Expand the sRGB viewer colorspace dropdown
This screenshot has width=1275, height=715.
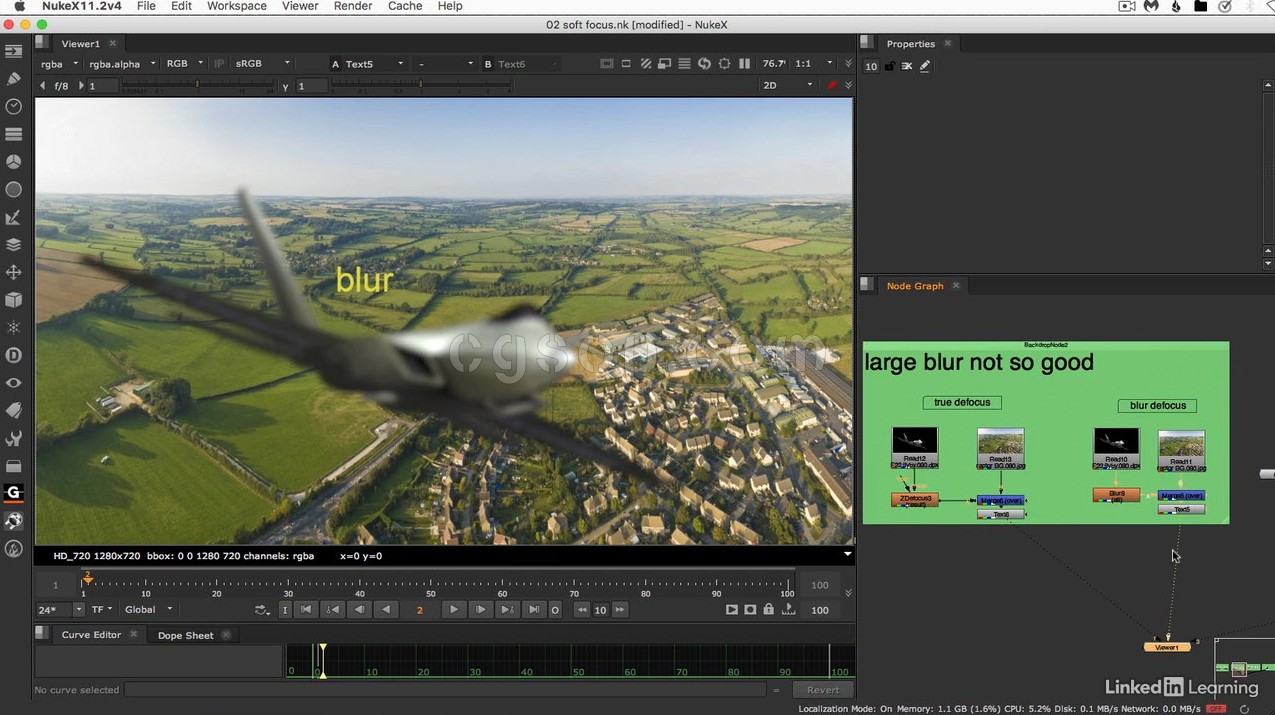pos(262,64)
